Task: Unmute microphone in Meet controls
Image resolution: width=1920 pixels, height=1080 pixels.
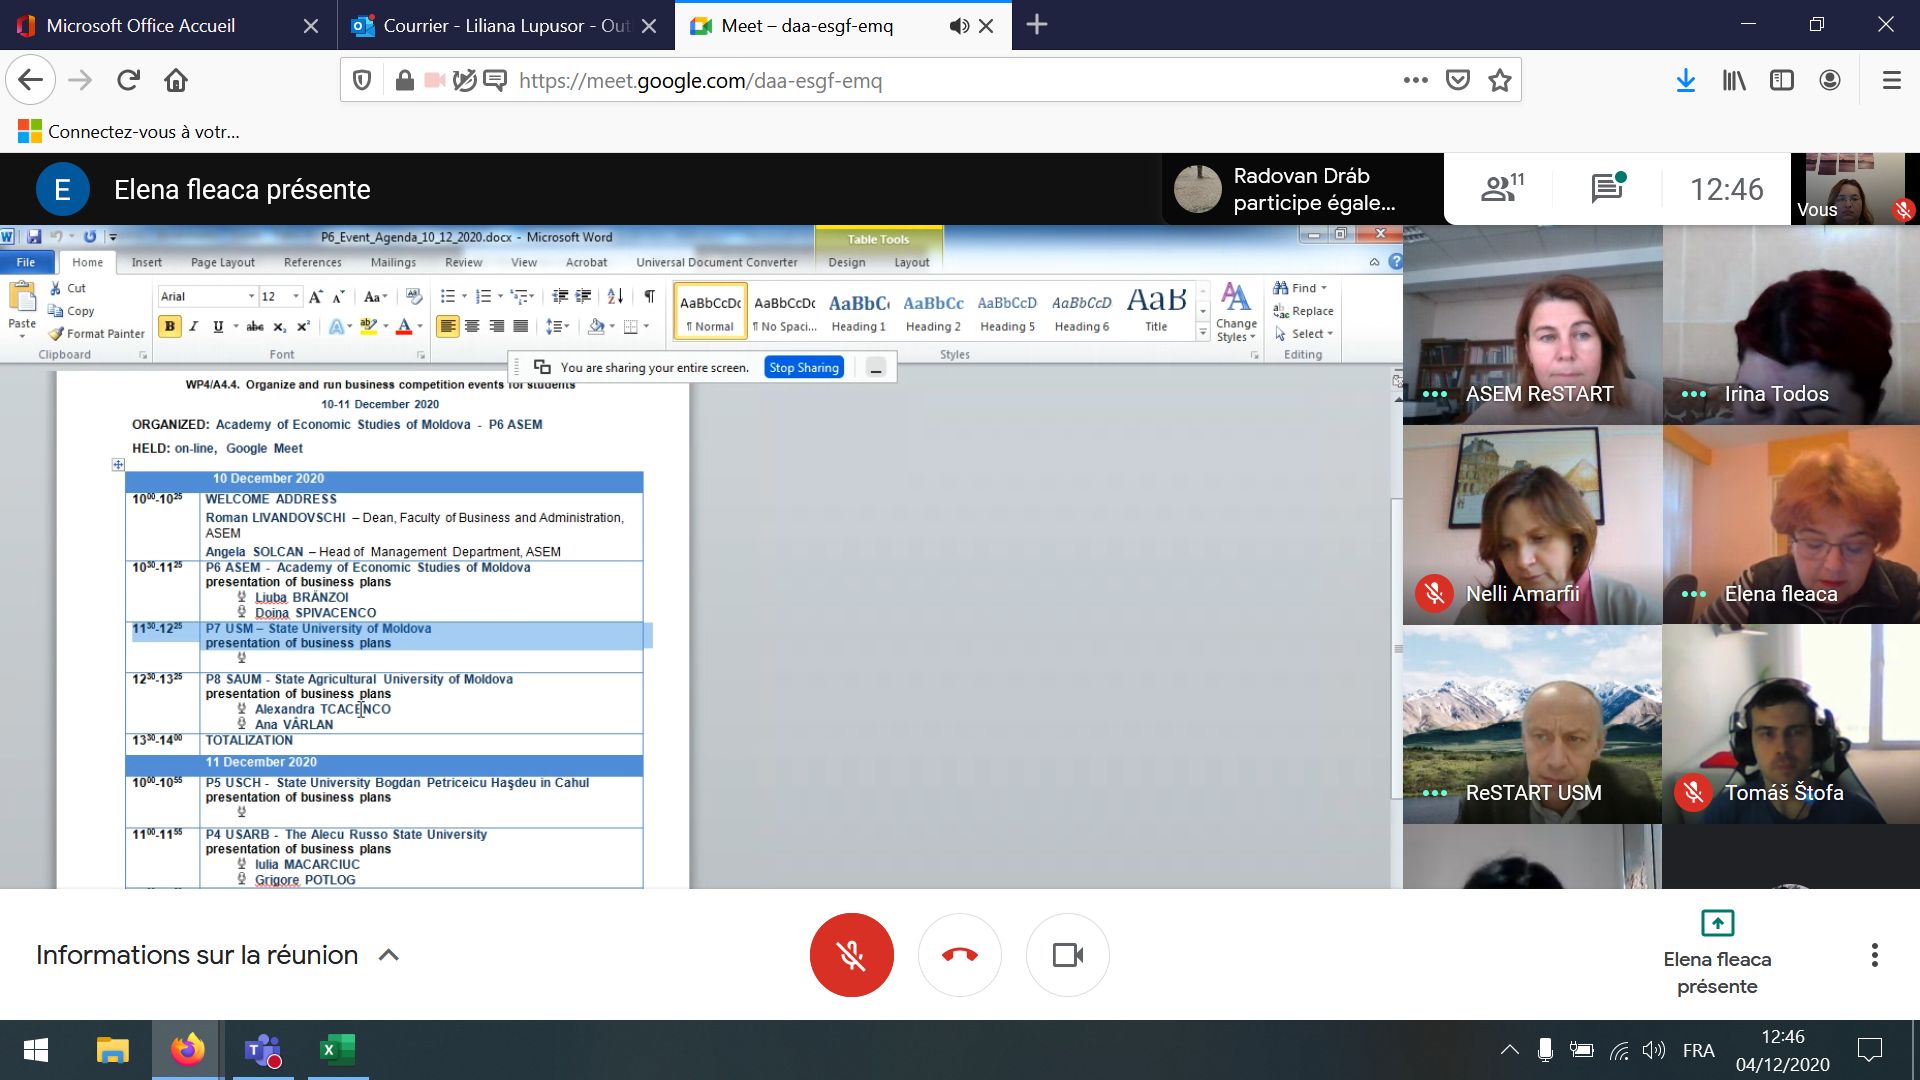Action: point(851,955)
